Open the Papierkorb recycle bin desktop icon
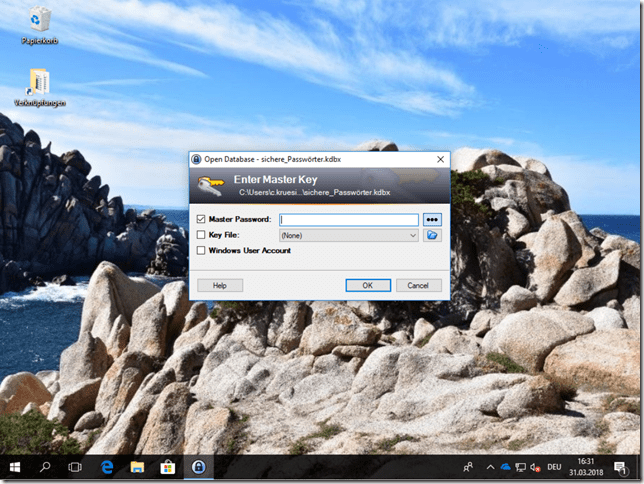This screenshot has height=484, width=644. point(41,21)
